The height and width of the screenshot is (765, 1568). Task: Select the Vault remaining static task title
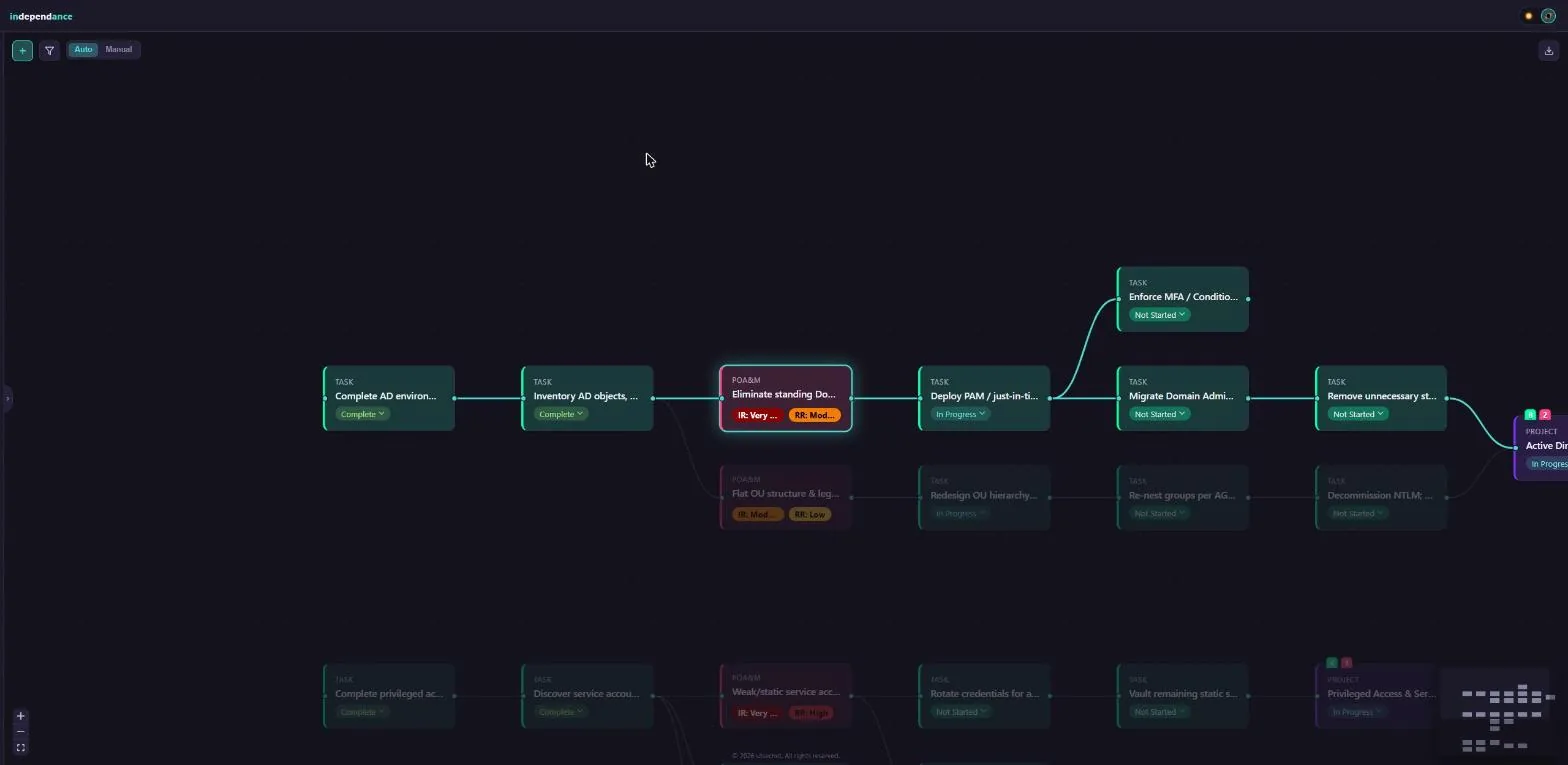click(x=1182, y=693)
